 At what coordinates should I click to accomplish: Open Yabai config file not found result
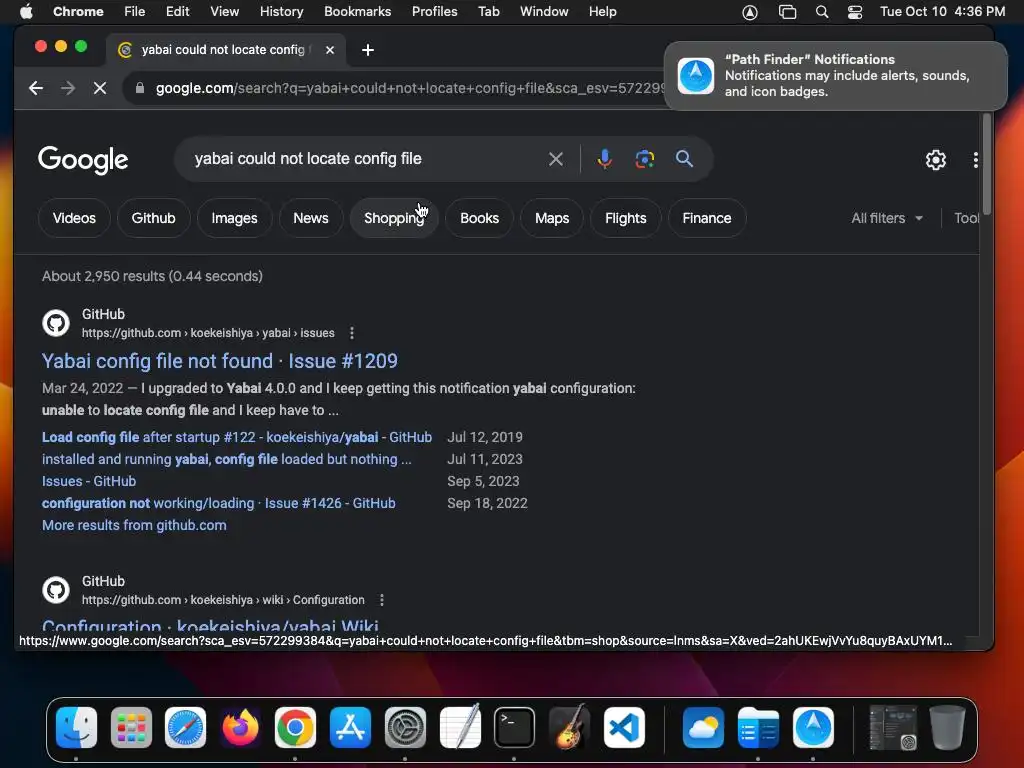tap(220, 361)
